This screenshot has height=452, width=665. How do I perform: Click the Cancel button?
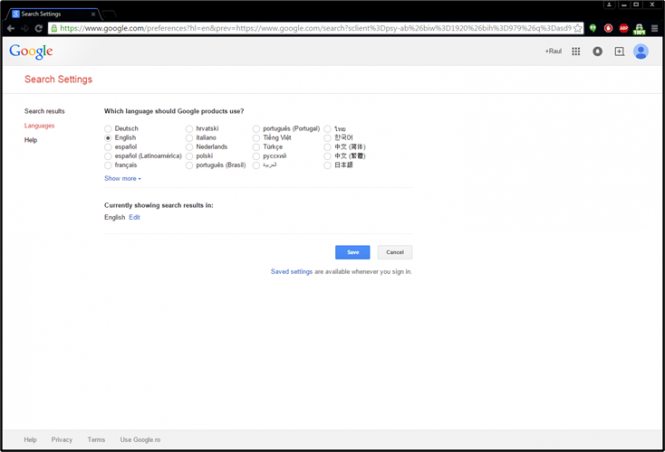pyautogui.click(x=395, y=252)
